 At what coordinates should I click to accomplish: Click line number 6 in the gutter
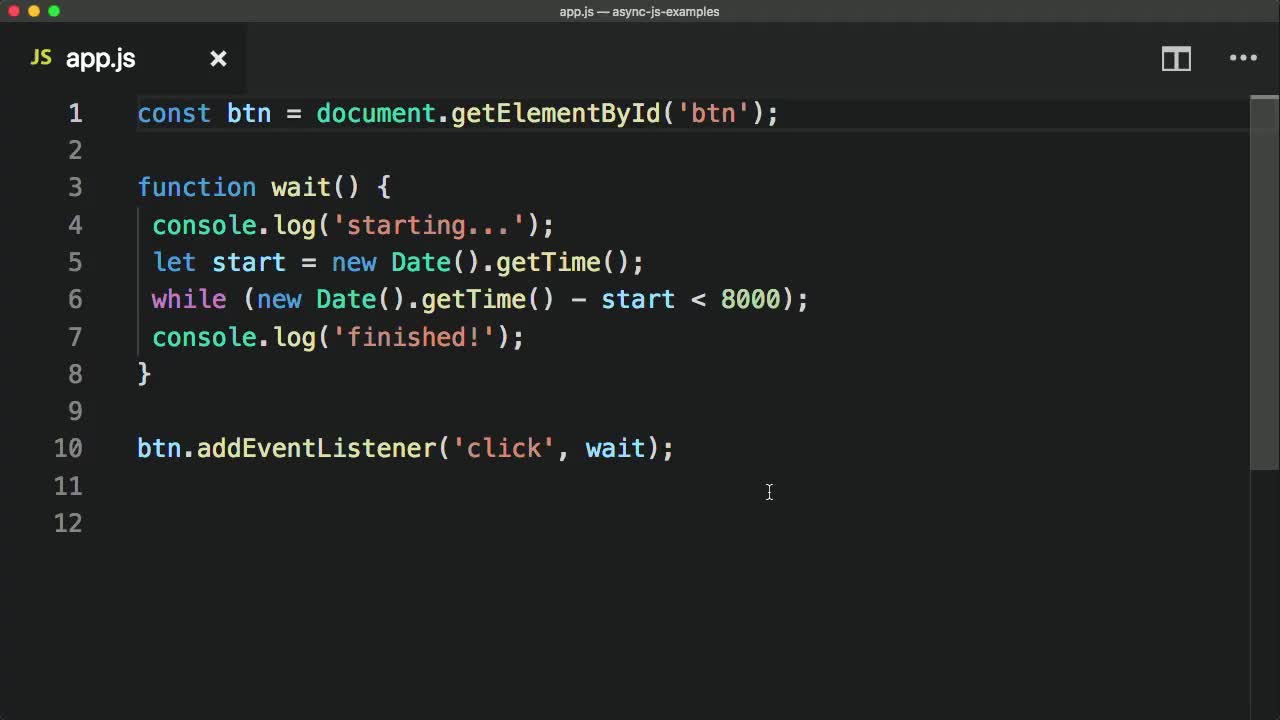(75, 299)
